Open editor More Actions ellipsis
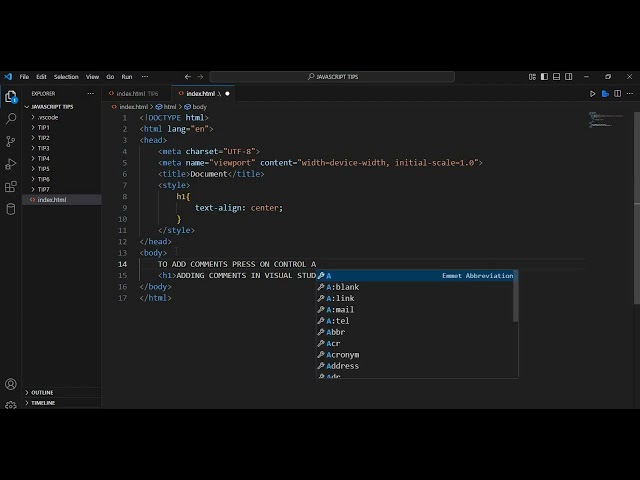This screenshot has width=640, height=480. click(x=630, y=94)
